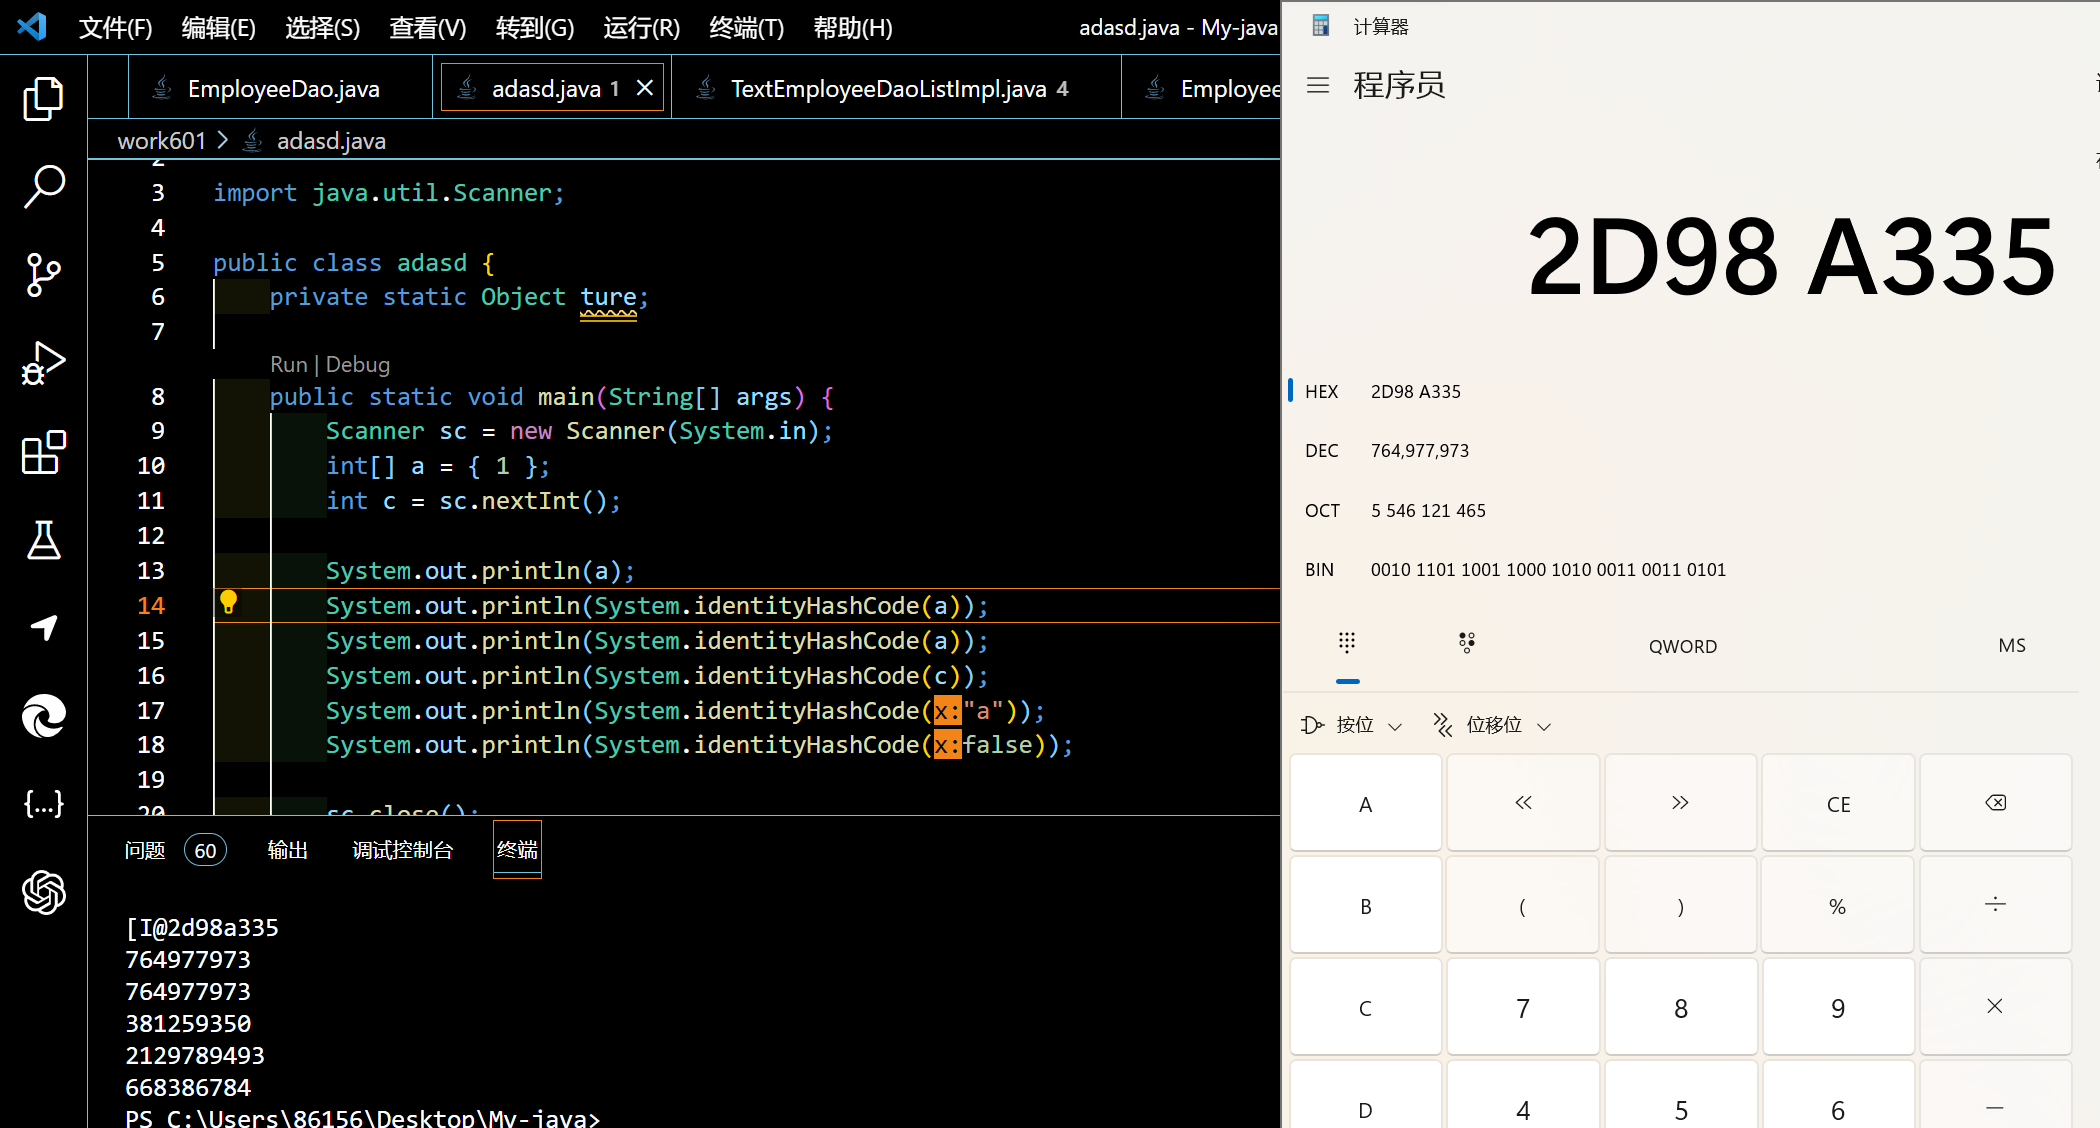Click the number 8 key
The height and width of the screenshot is (1128, 2100).
pos(1680,1007)
